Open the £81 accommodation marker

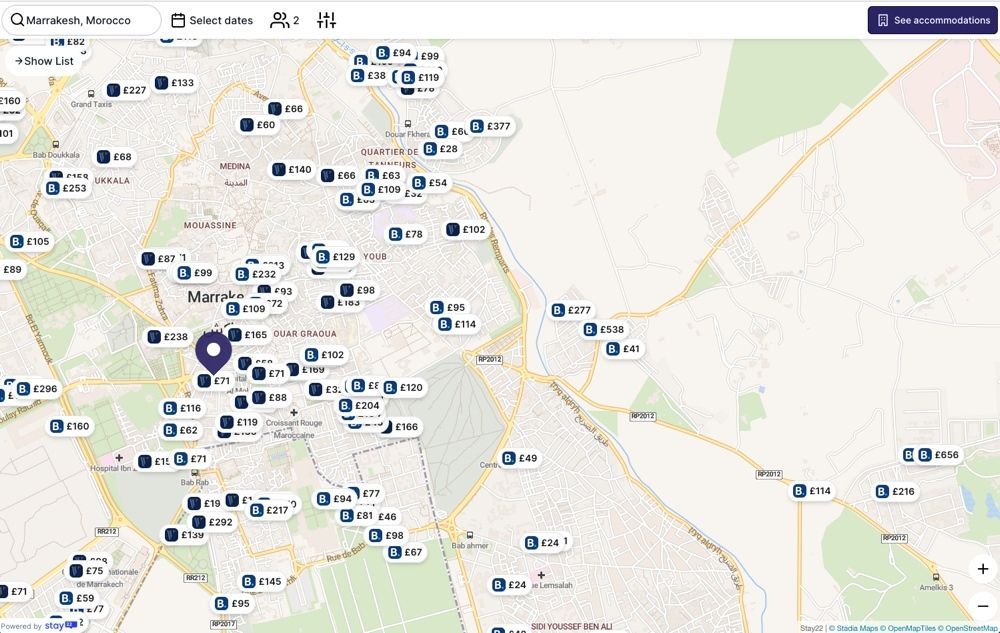357,515
